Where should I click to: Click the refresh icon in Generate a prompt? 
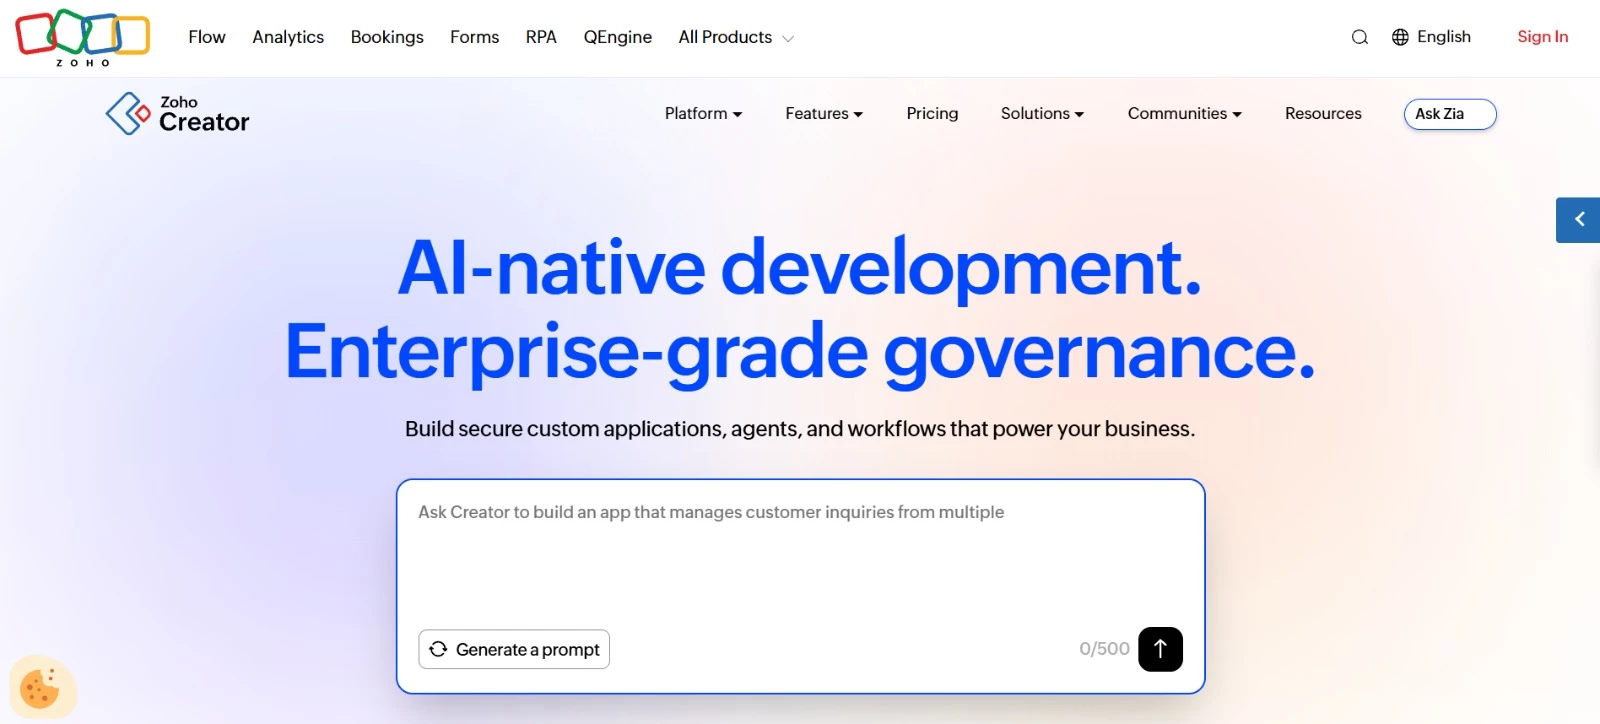click(x=438, y=649)
